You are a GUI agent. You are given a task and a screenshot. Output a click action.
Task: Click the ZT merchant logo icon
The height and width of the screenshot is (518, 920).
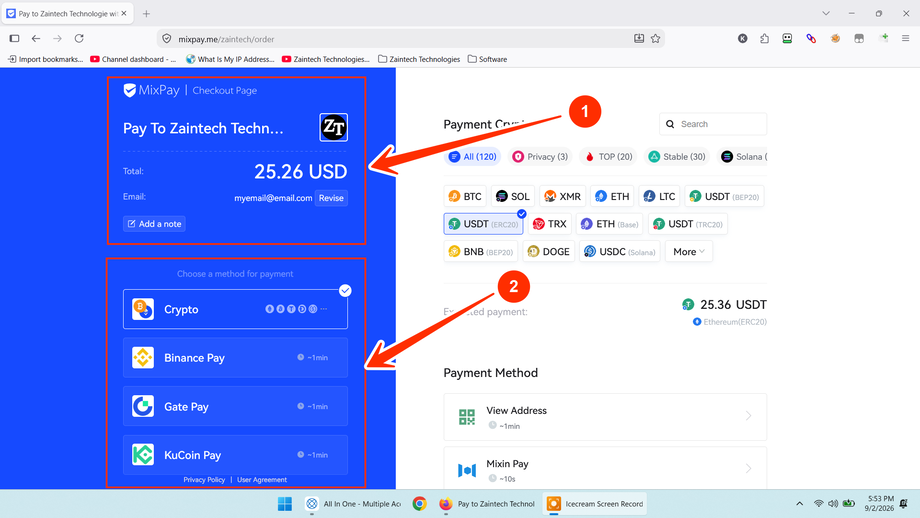333,127
